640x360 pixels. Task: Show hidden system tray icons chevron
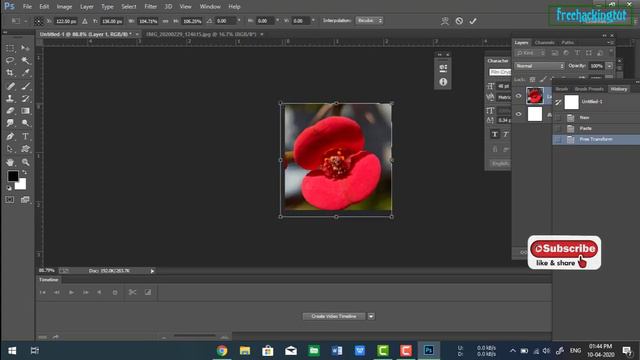pyautogui.click(x=513, y=351)
